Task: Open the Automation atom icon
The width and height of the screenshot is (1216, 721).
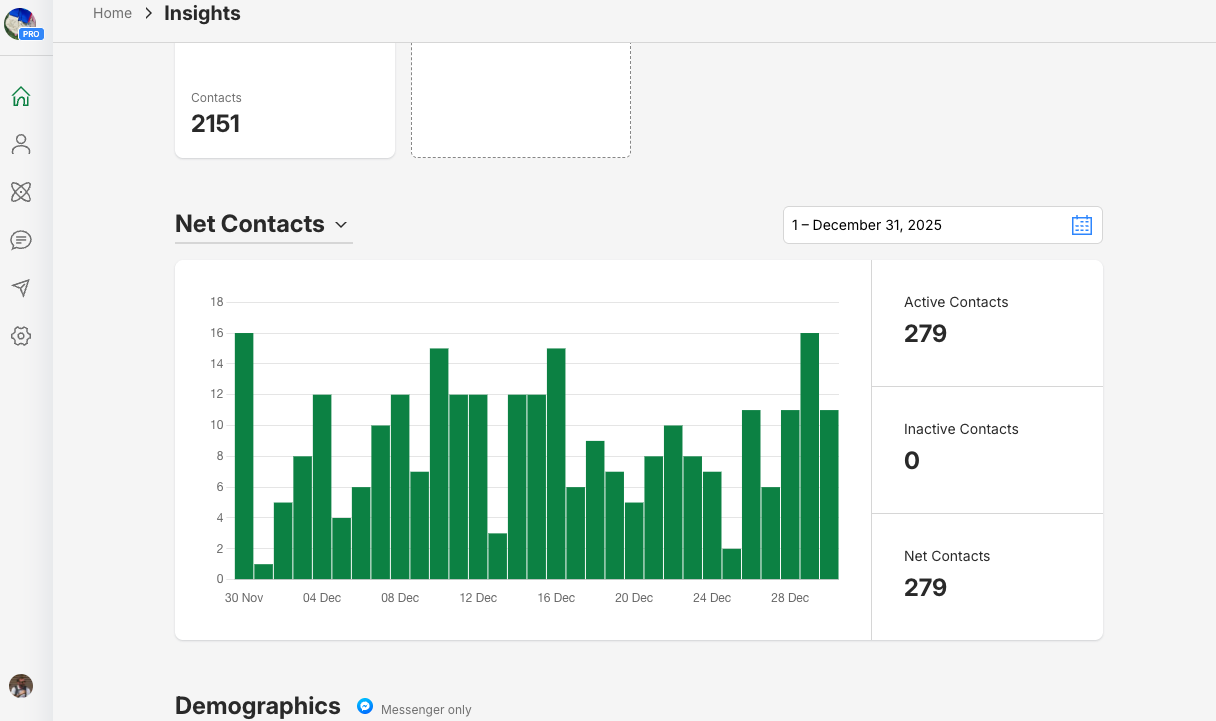Action: (21, 192)
